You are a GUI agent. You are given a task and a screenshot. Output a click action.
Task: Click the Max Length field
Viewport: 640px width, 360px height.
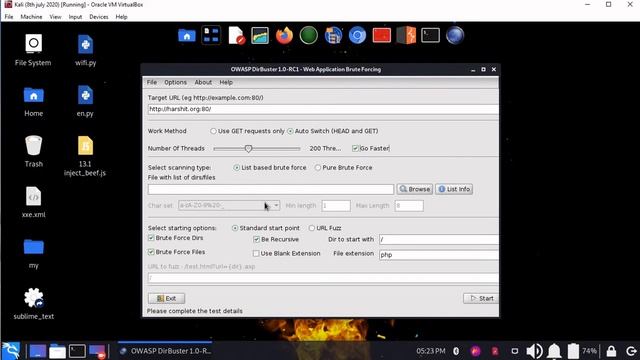point(409,205)
